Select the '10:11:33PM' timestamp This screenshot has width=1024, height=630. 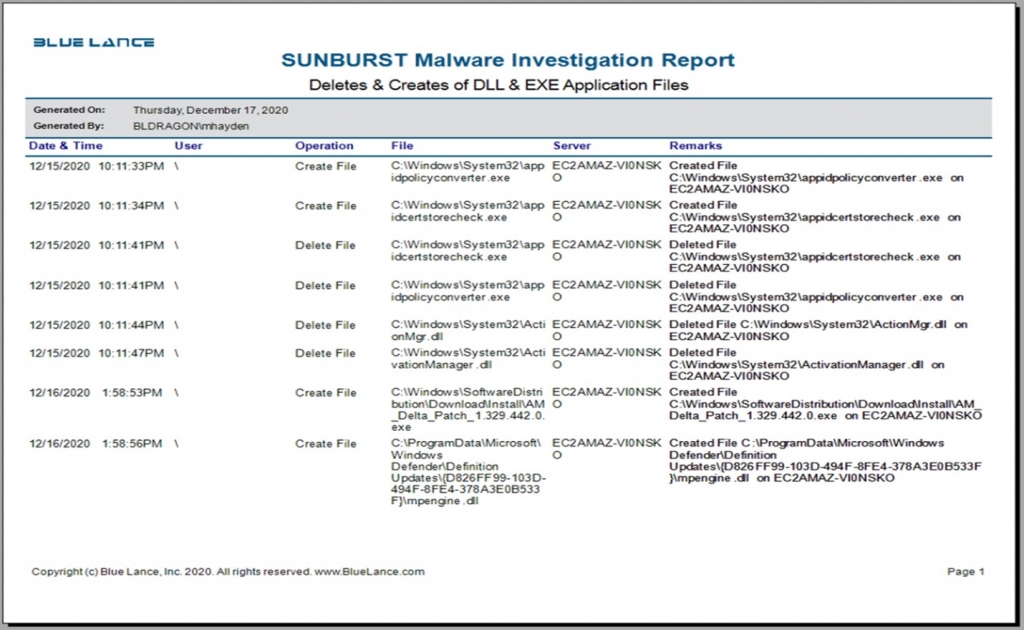coord(131,166)
